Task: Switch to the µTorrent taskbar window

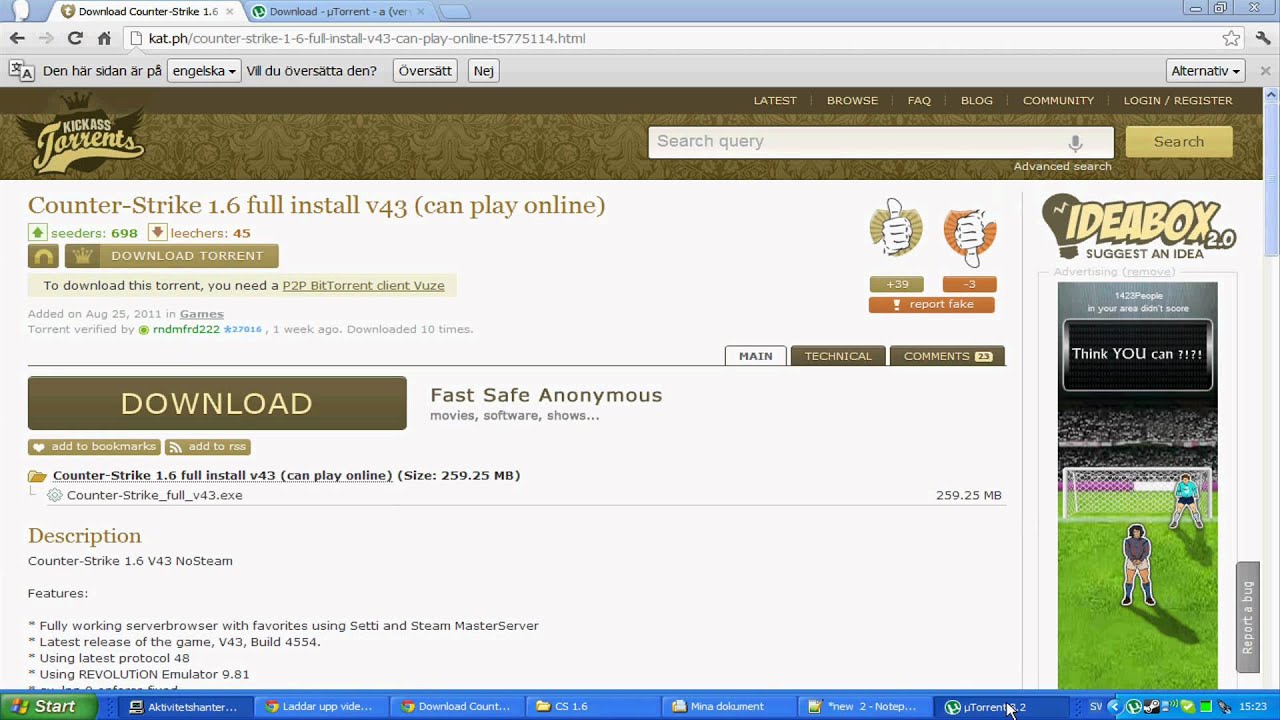Action: (x=1002, y=706)
